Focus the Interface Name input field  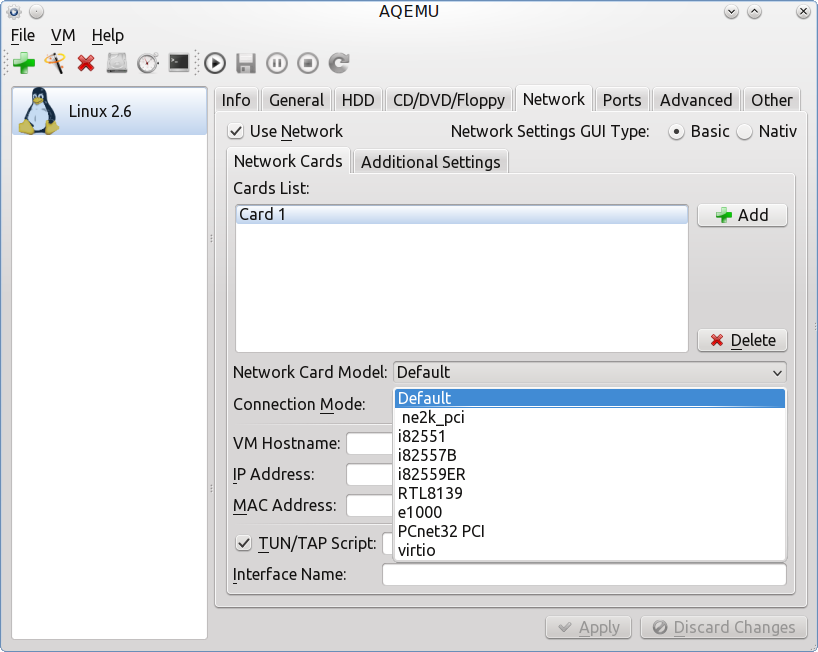tap(584, 574)
